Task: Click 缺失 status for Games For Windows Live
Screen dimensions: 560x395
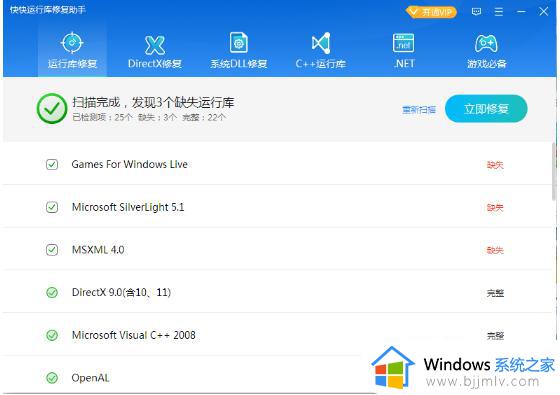Action: pyautogui.click(x=495, y=165)
